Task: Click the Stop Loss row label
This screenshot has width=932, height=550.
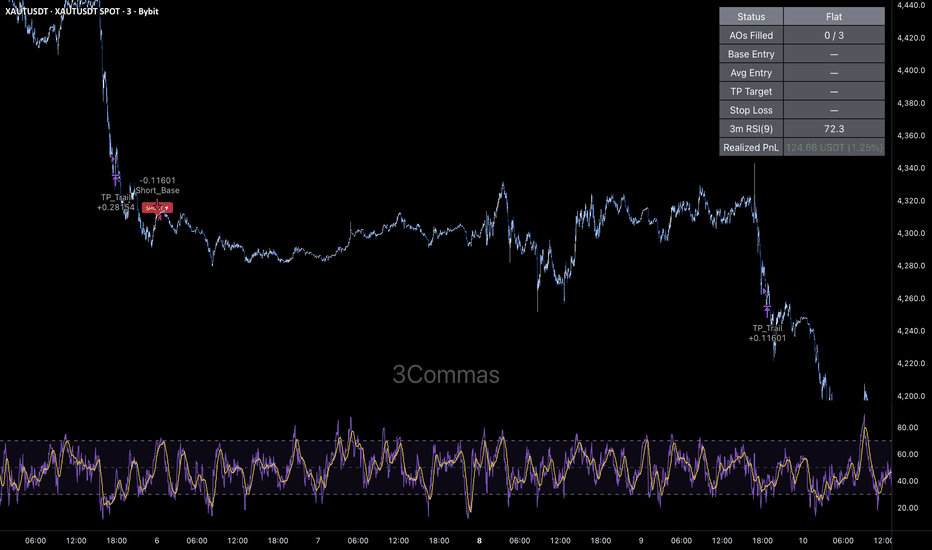Action: click(x=751, y=110)
